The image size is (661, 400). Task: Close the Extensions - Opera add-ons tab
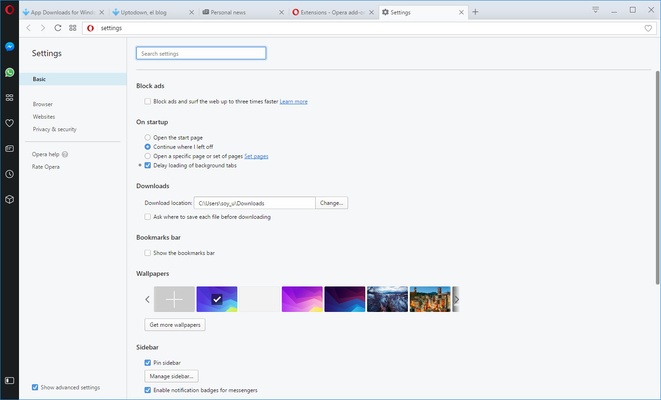coord(371,12)
